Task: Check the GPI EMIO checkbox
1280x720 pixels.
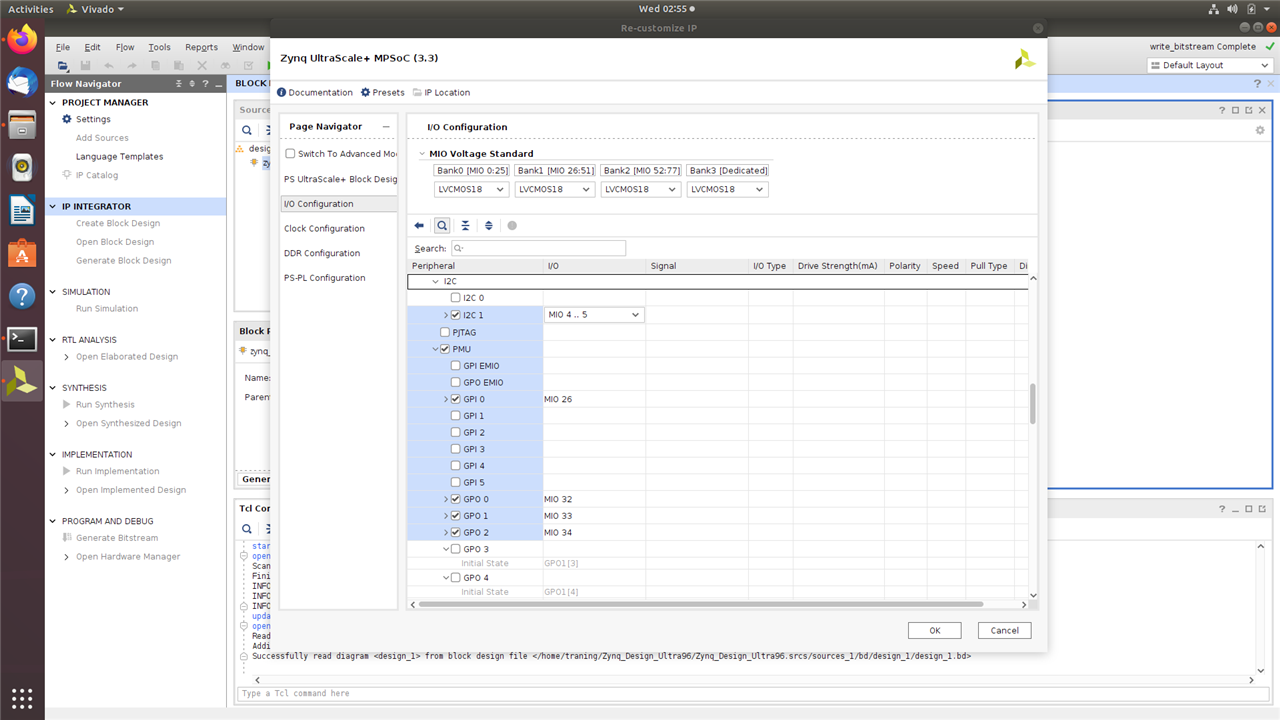Action: point(456,366)
